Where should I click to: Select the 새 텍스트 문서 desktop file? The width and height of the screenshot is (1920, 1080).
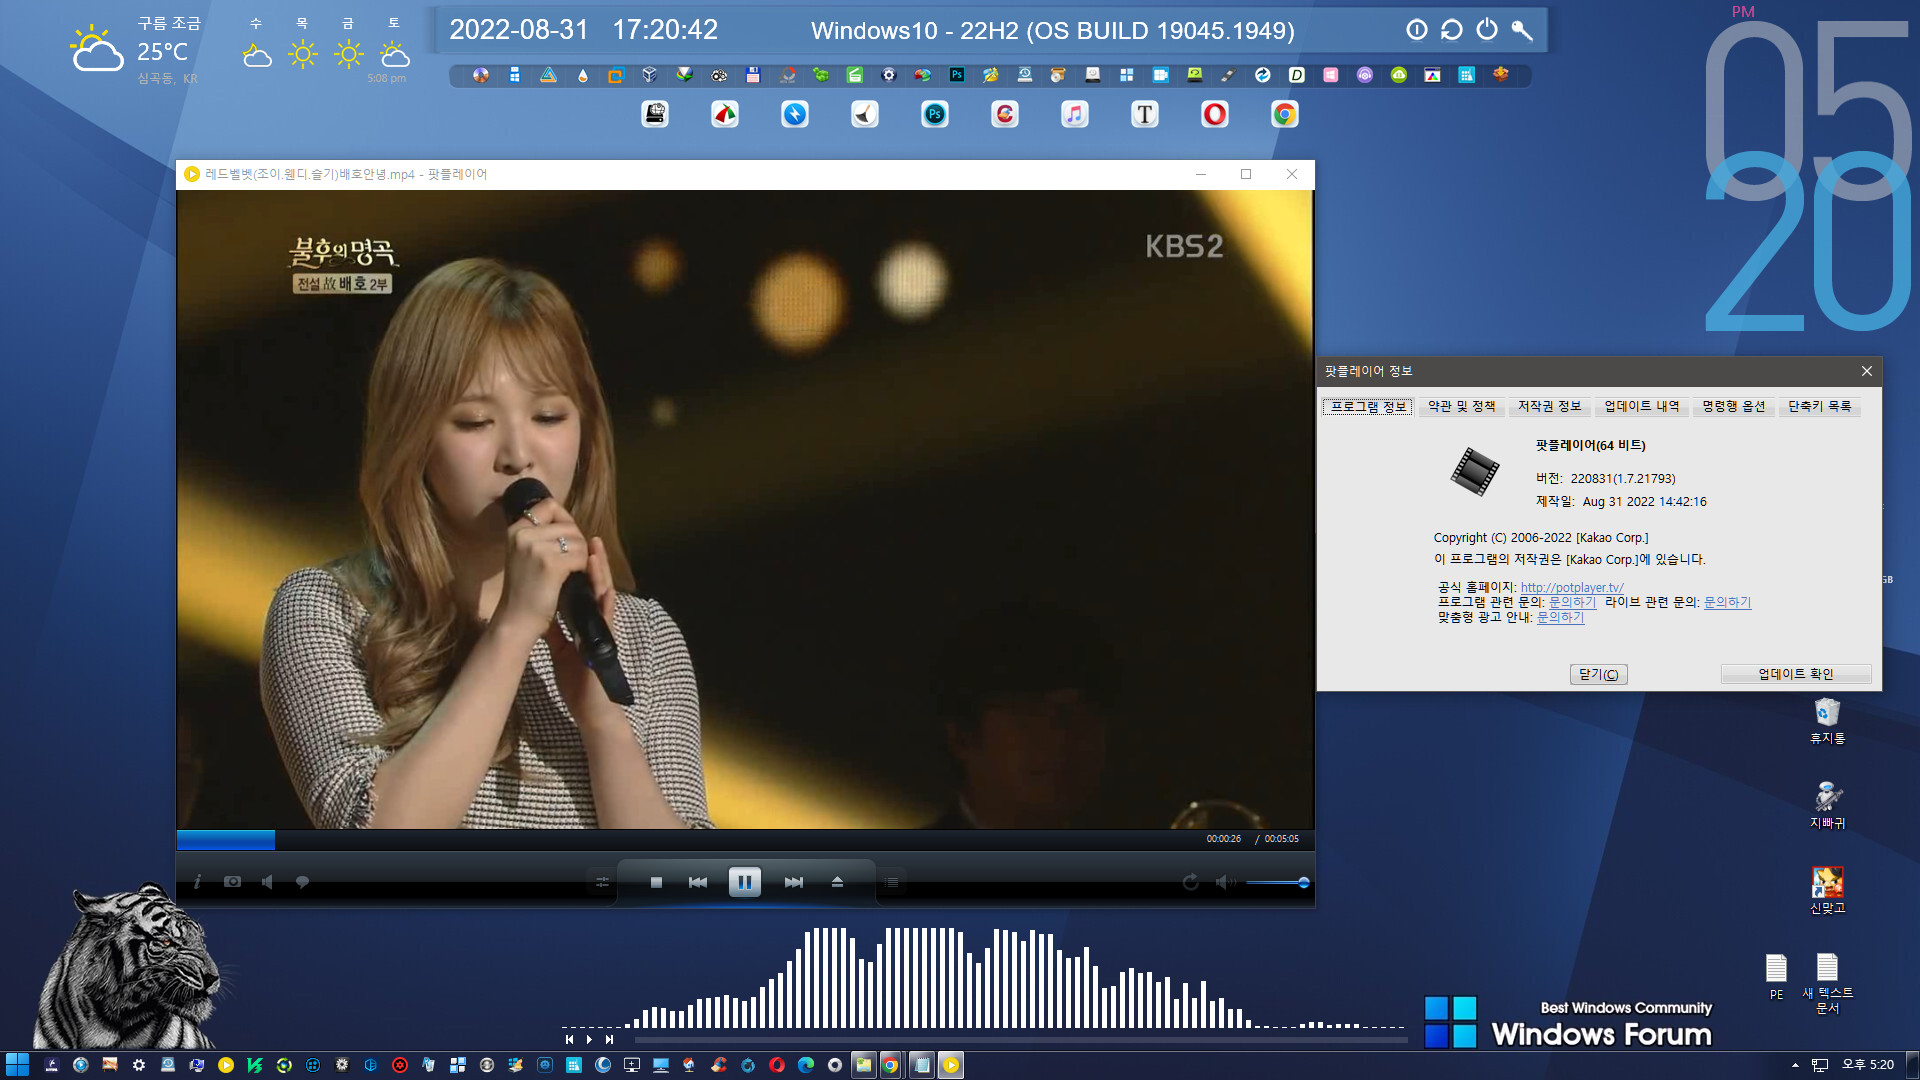pos(1827,984)
